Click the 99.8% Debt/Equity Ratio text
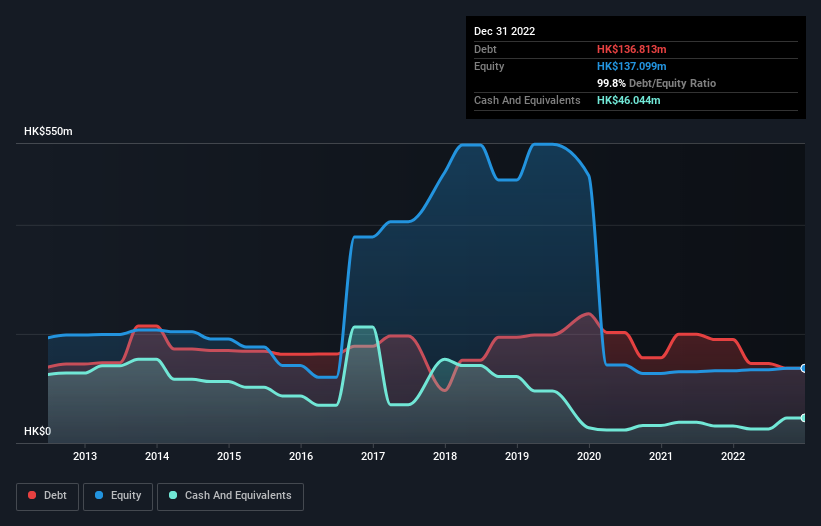This screenshot has width=821, height=526. (x=656, y=83)
